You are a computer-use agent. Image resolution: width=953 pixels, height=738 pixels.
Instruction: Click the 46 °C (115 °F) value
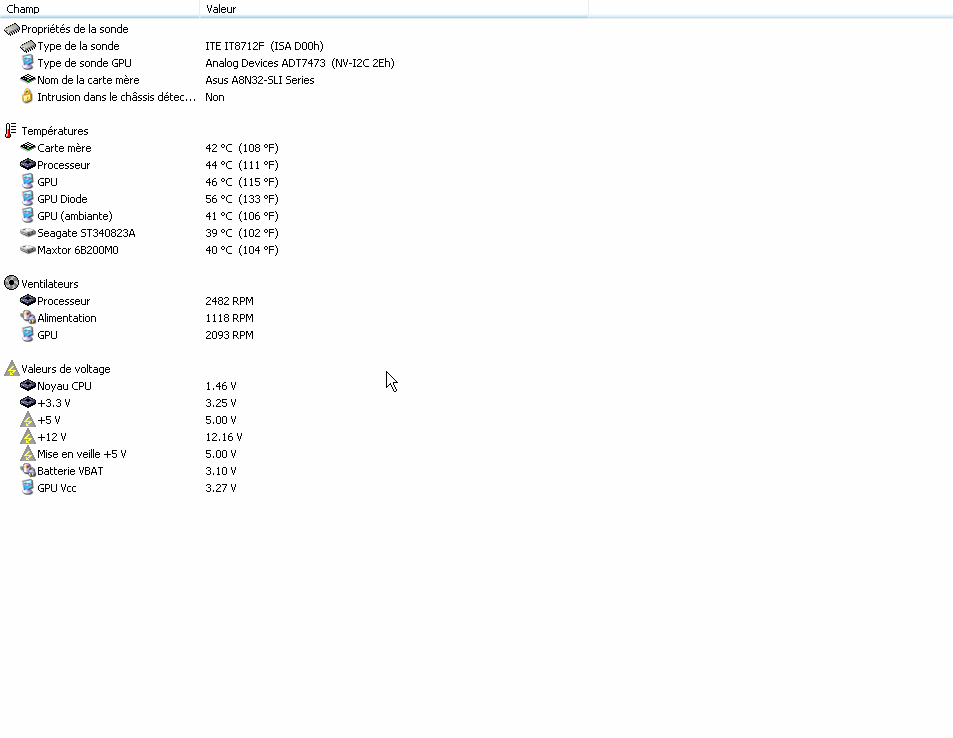(x=242, y=182)
